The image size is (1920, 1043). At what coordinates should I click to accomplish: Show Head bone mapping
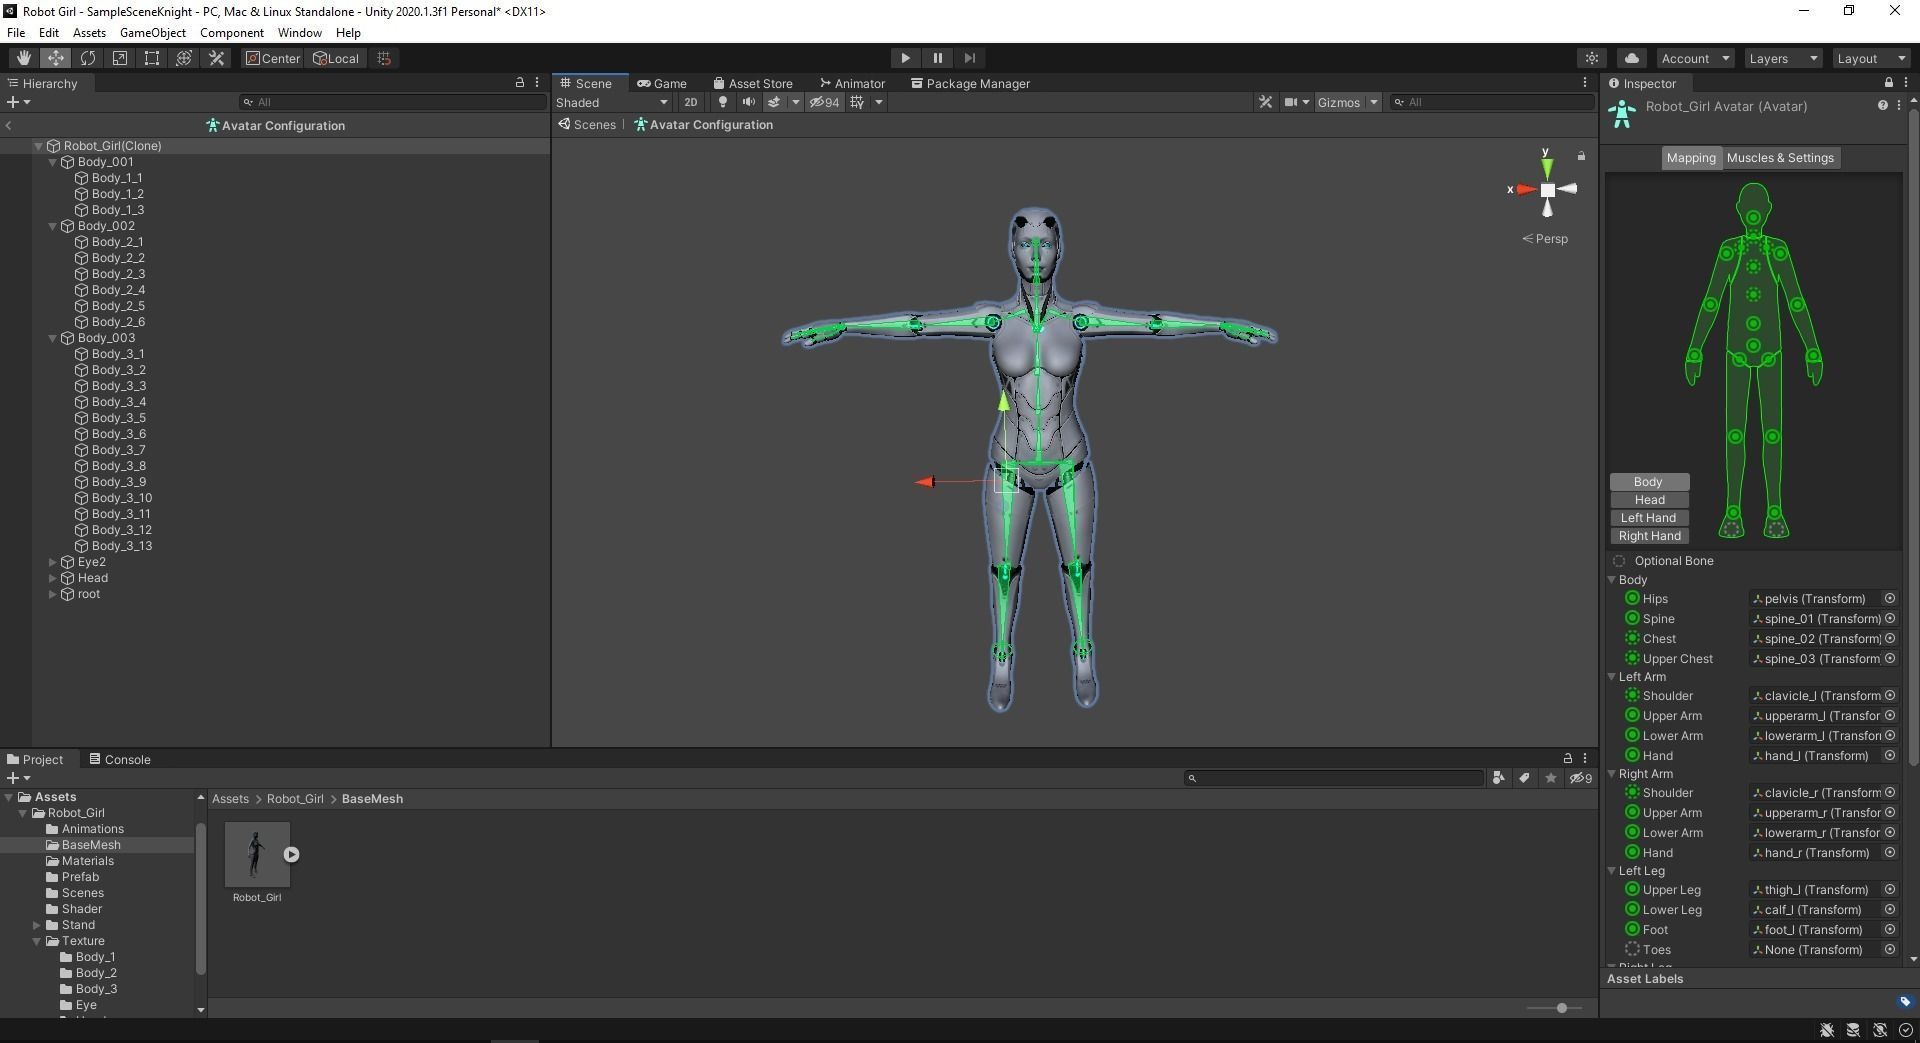[1649, 499]
